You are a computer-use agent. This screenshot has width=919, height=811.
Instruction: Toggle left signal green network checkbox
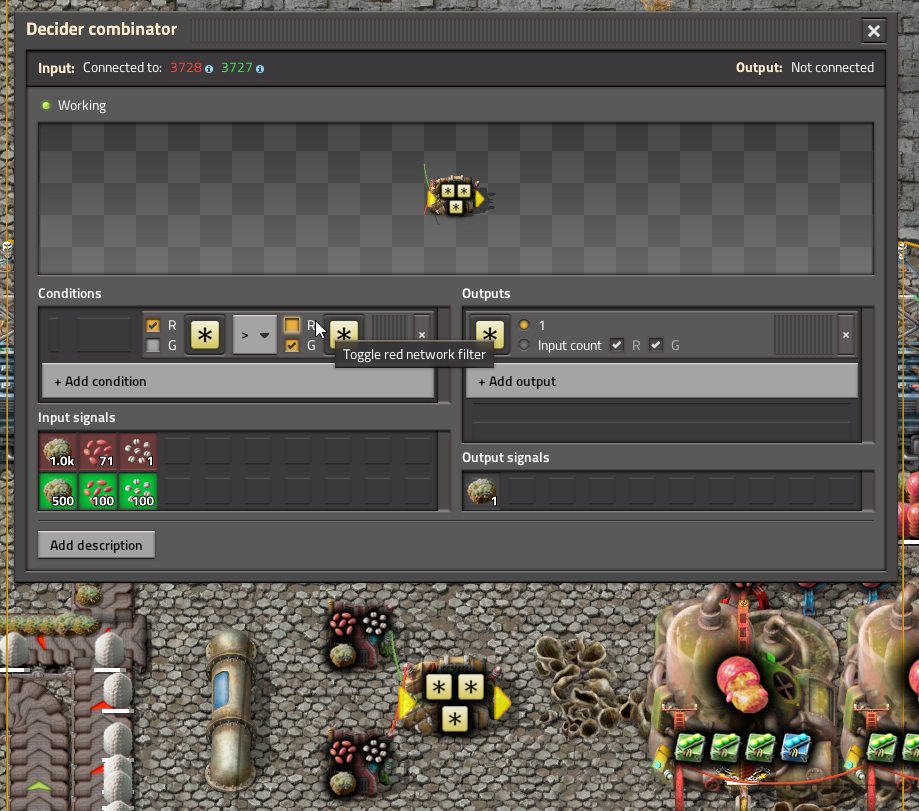(153, 345)
